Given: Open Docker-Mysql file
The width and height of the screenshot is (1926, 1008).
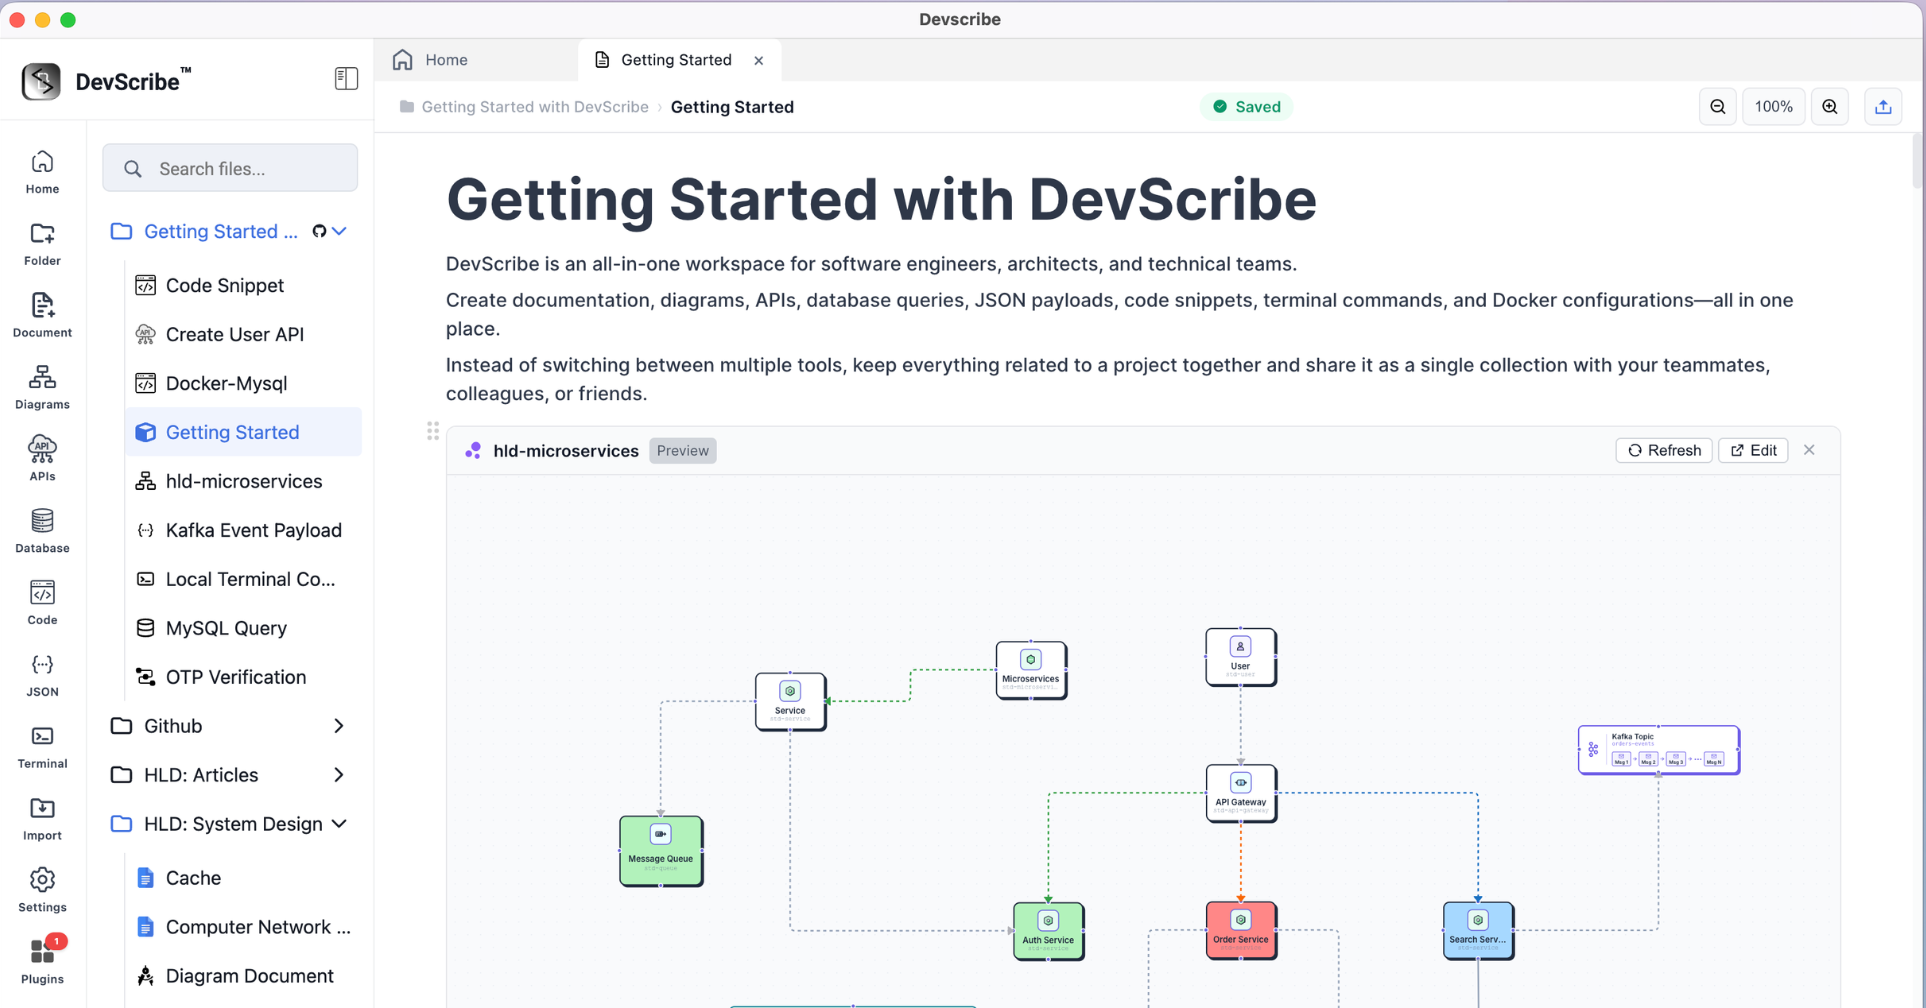Looking at the screenshot, I should [244, 383].
